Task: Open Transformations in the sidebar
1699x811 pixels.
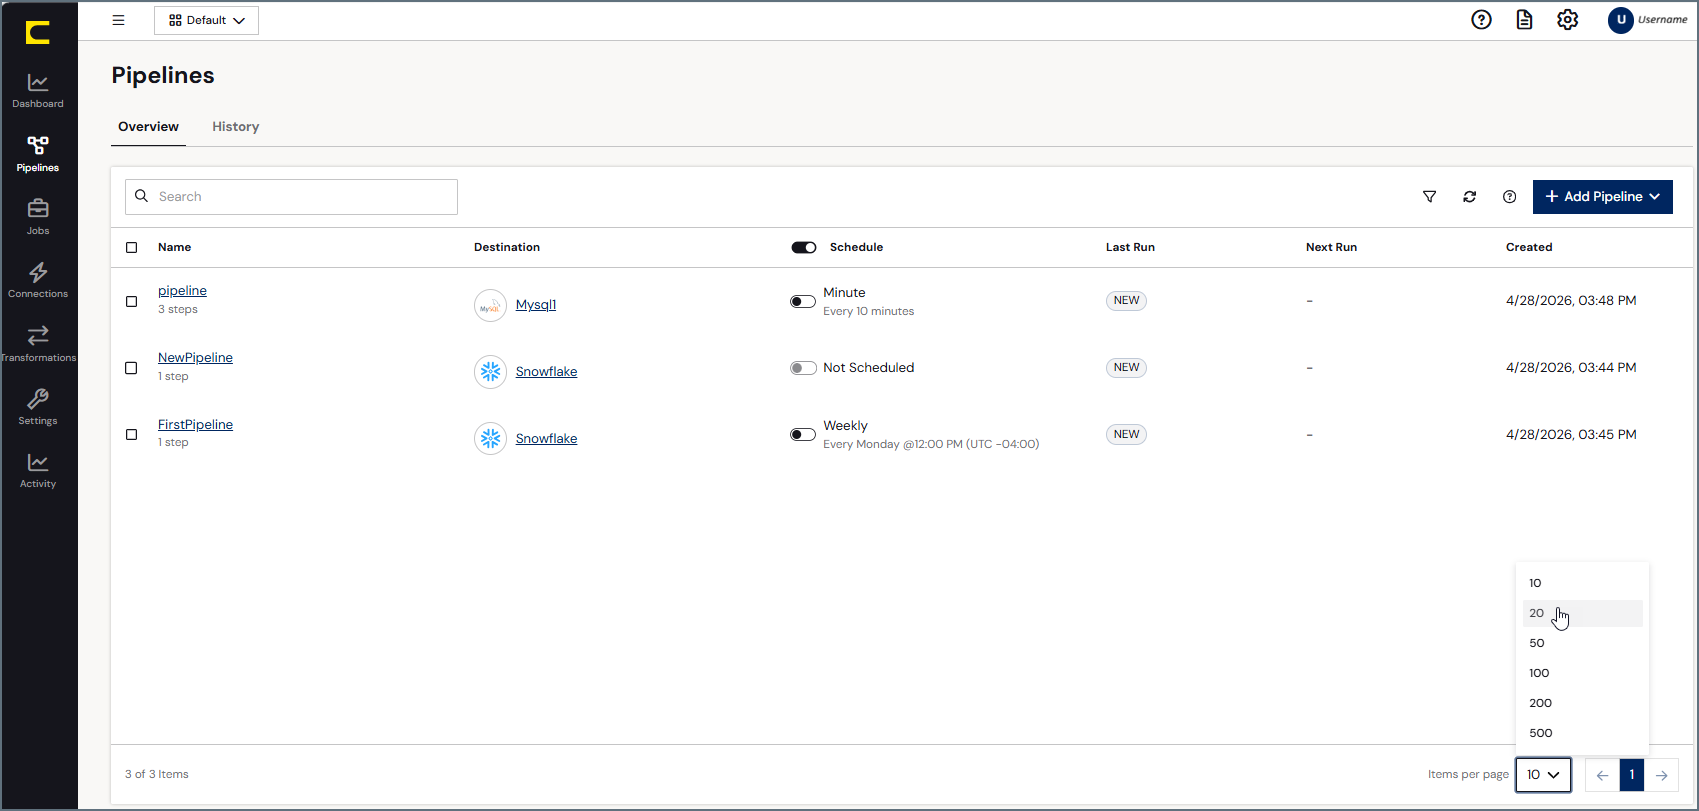Action: coord(38,344)
